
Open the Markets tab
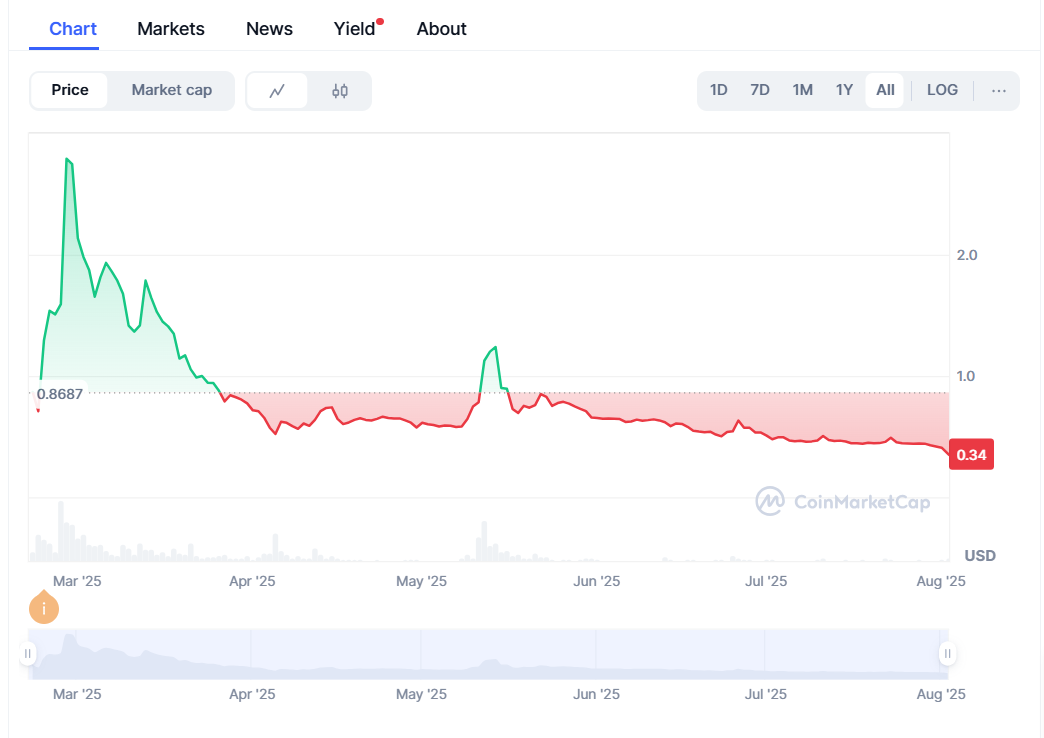171,29
